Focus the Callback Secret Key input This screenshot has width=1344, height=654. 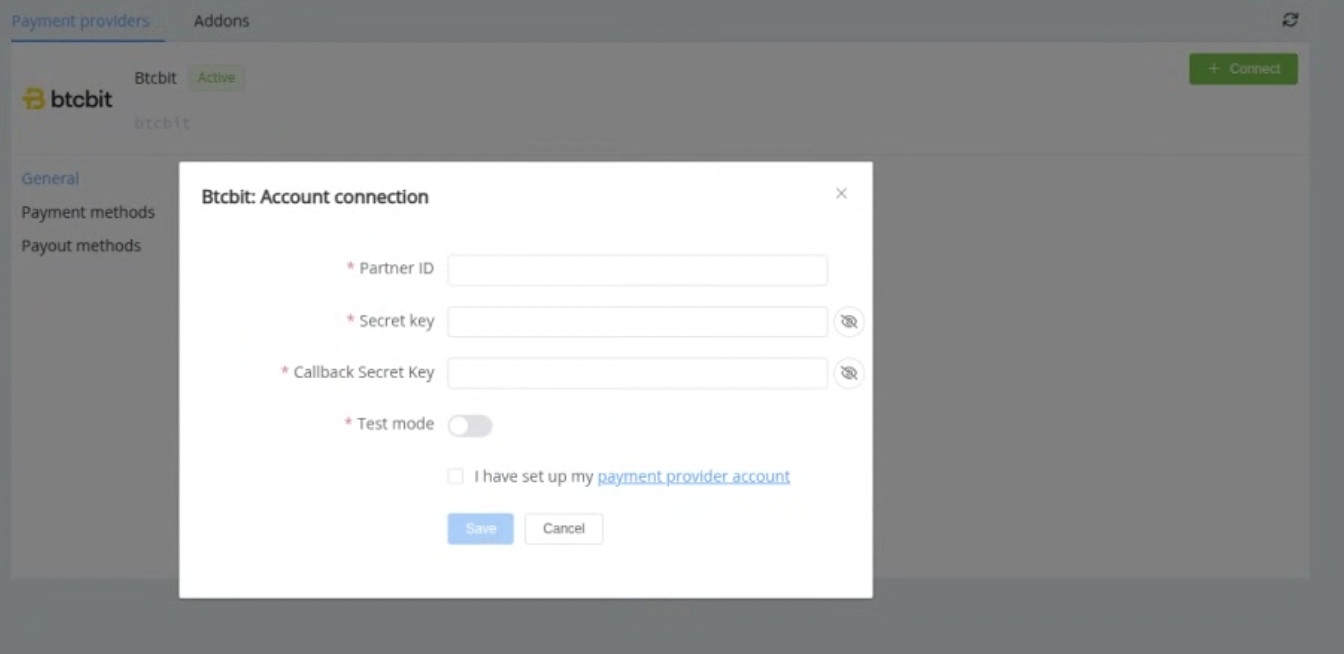point(637,373)
